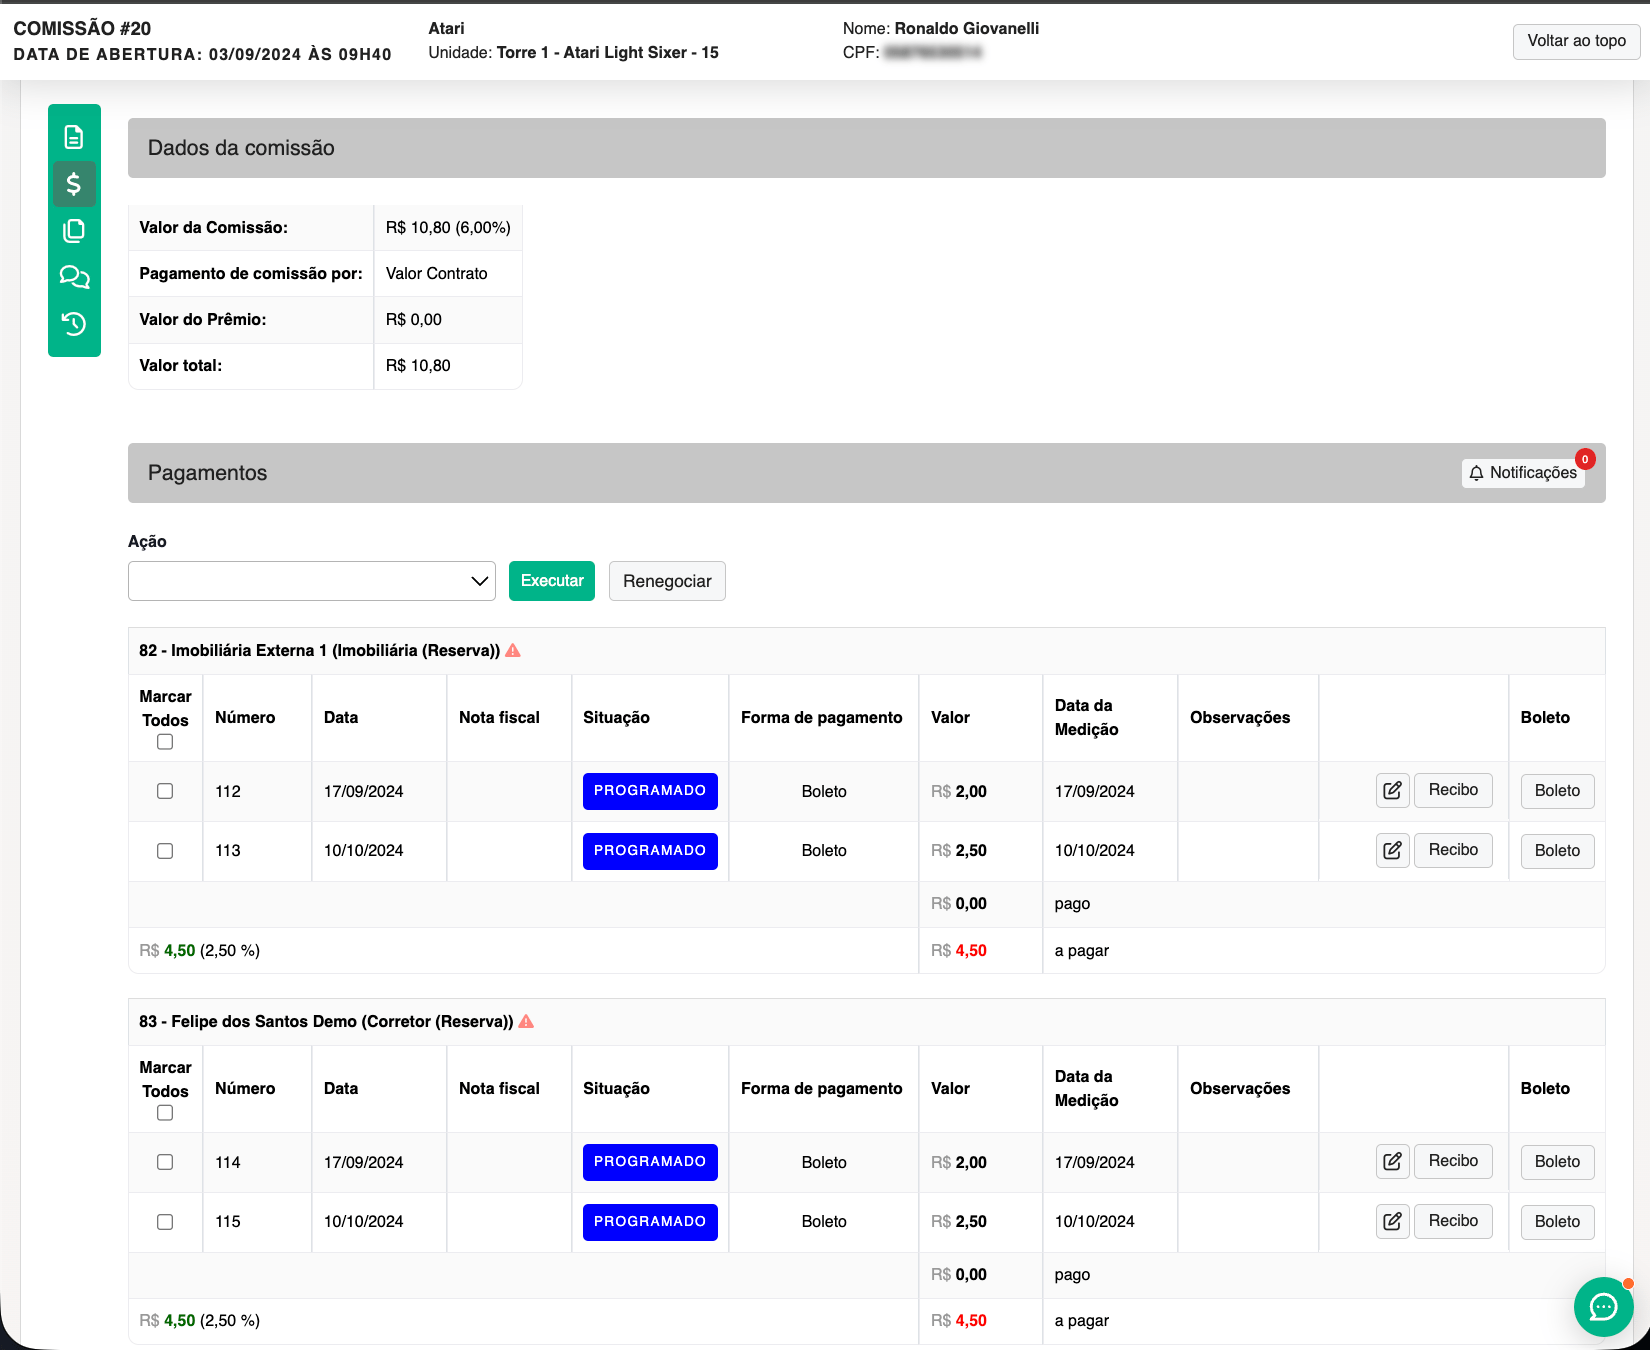1650x1350 pixels.
Task: Open Recibo for payment 114
Action: (1453, 1161)
